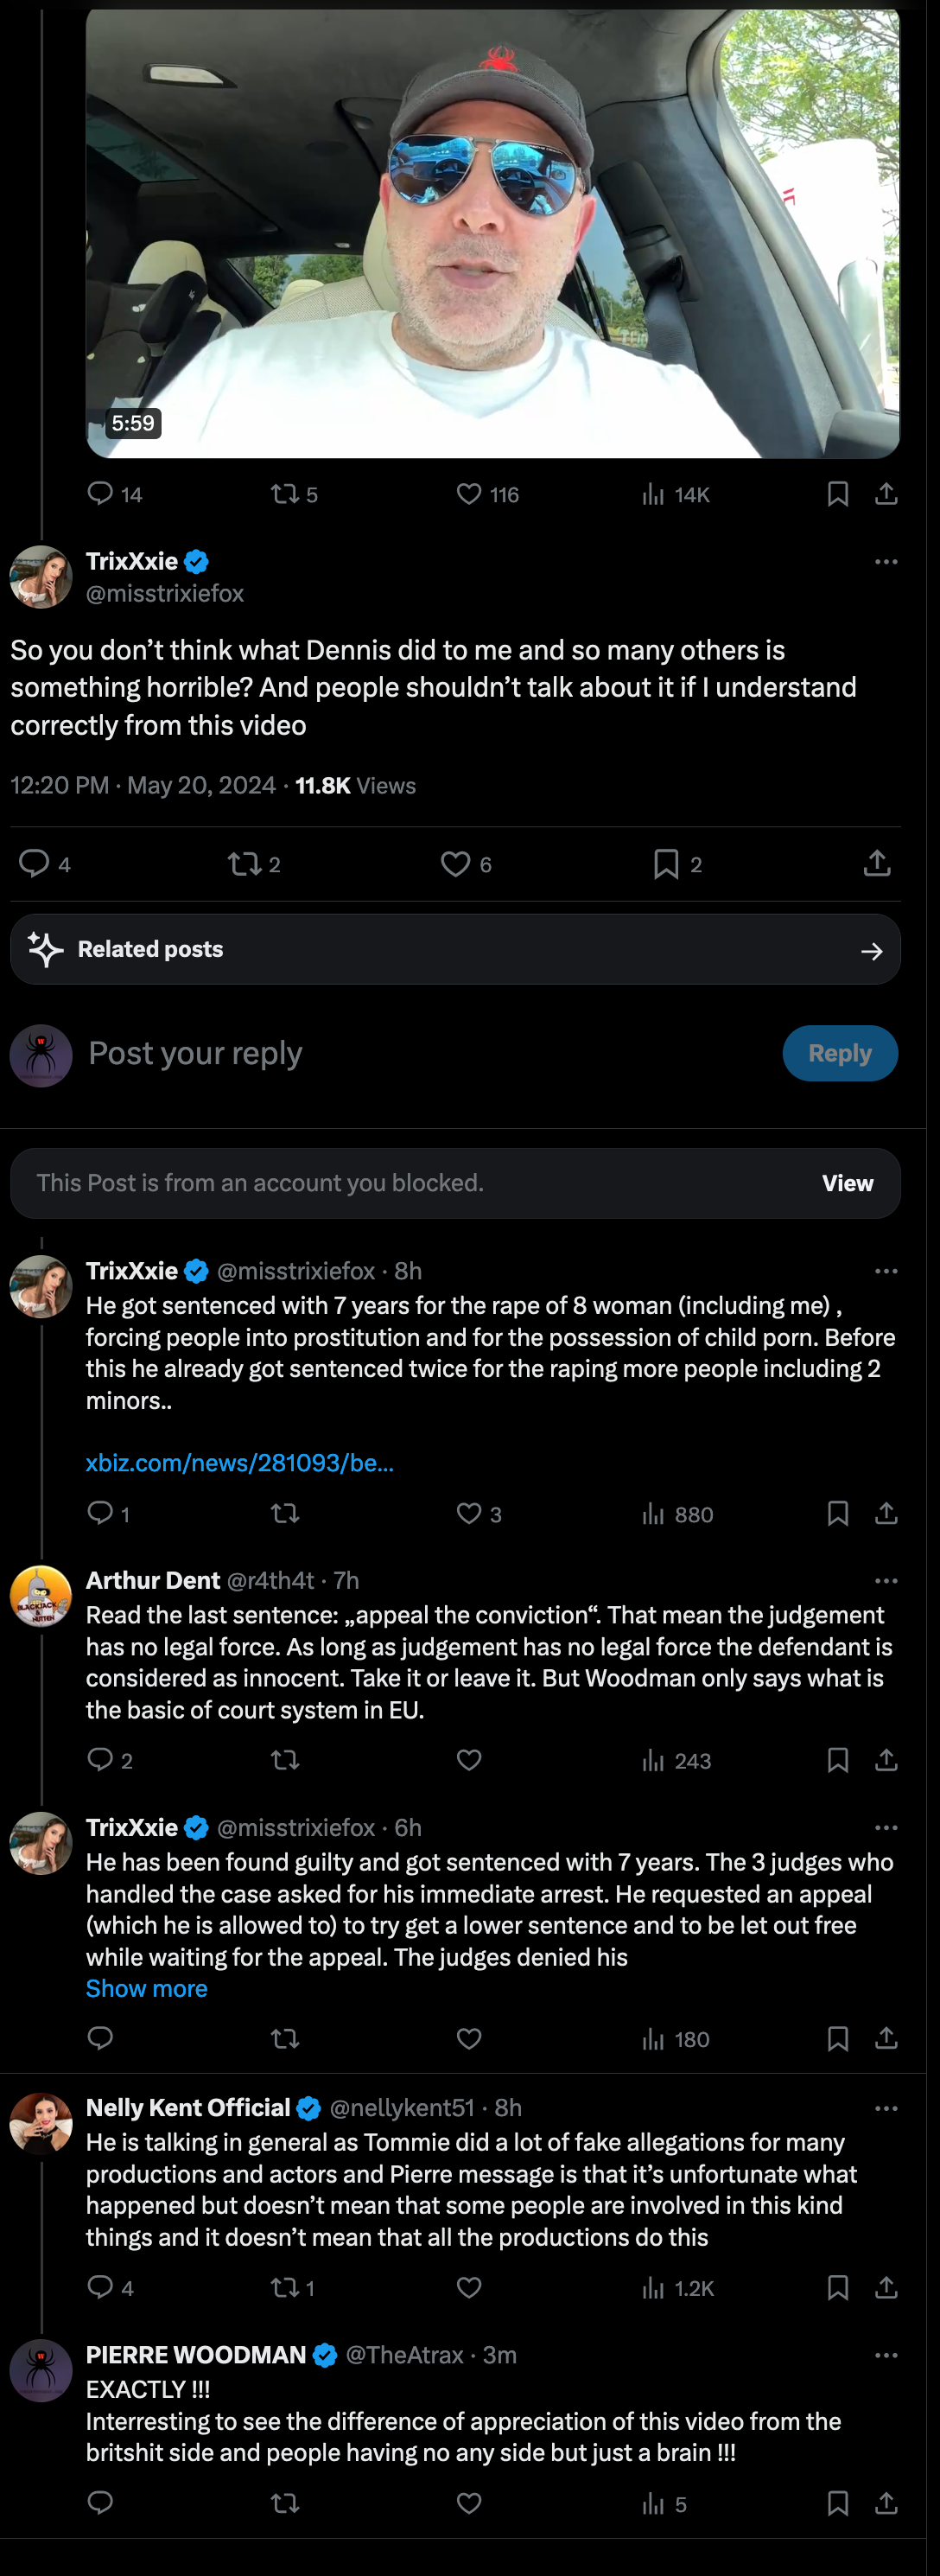Like TrixXxie's main post with 6 likes
Image resolution: width=940 pixels, height=2576 pixels.
(456, 864)
